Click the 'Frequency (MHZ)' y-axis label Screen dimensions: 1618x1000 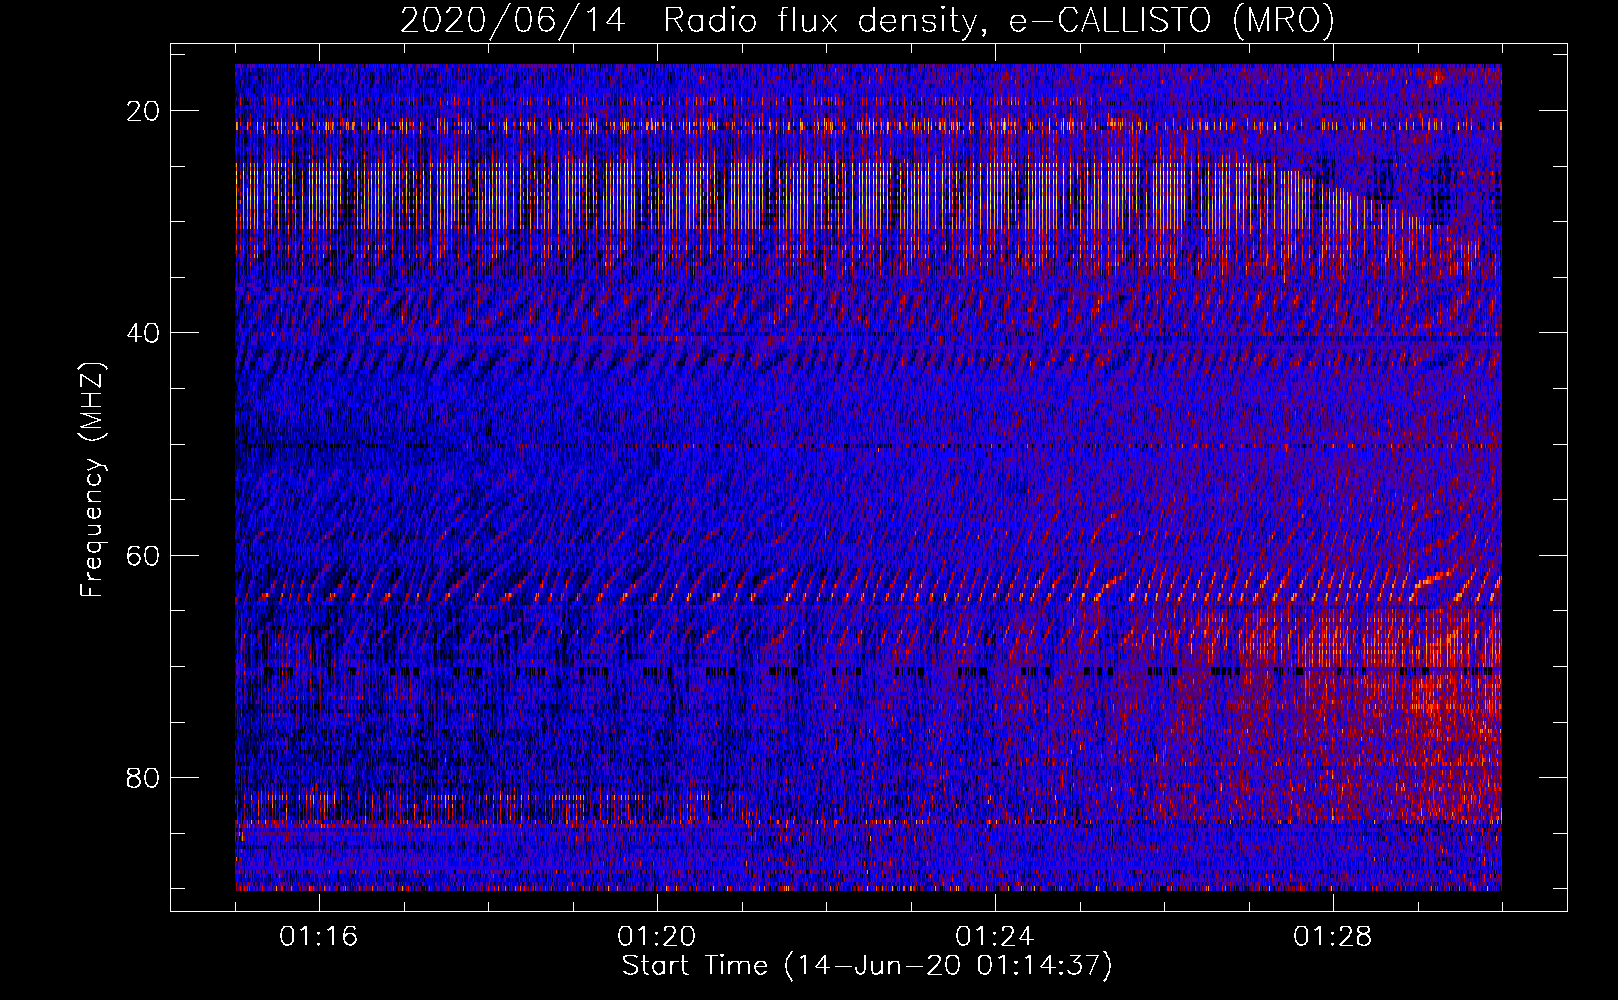(92, 480)
